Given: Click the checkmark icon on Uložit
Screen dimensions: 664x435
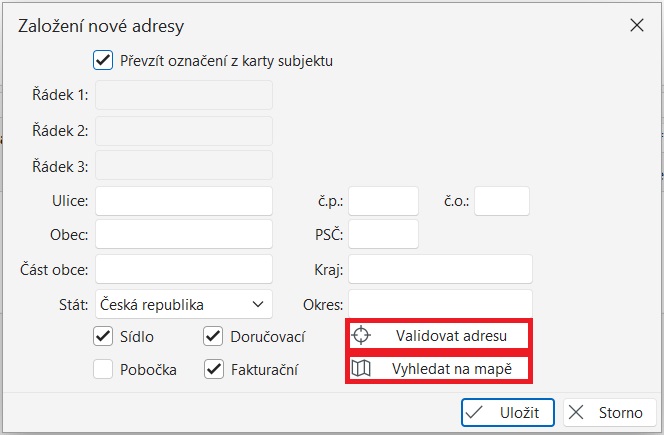Looking at the screenshot, I should [x=477, y=412].
